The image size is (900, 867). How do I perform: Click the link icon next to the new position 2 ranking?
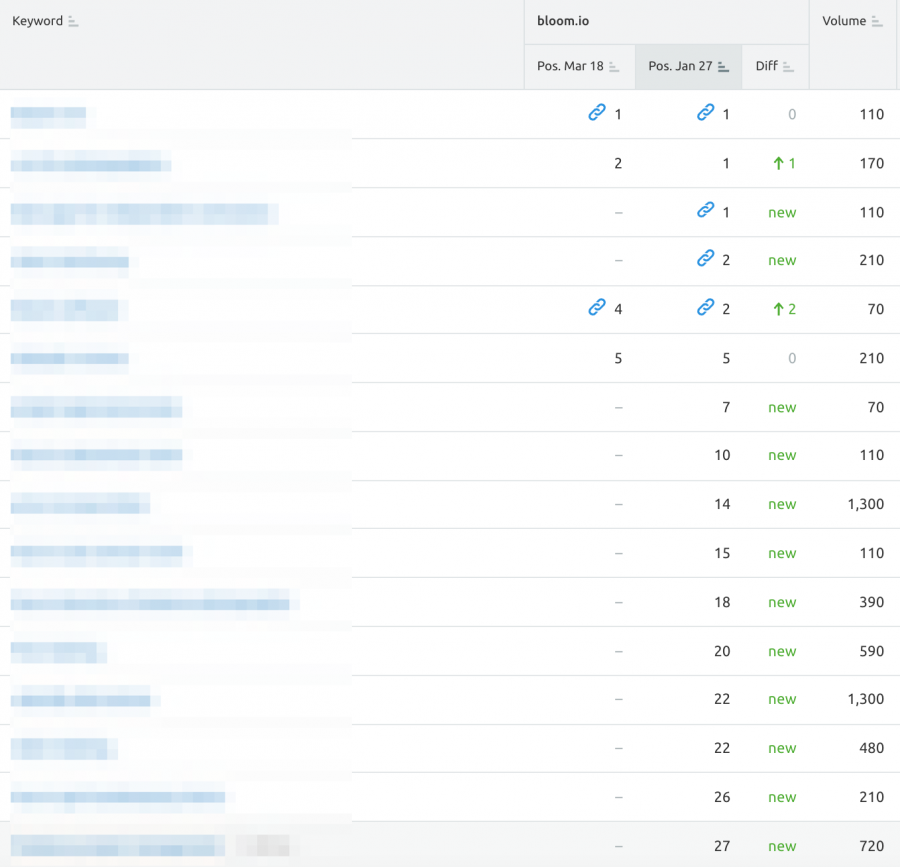tap(706, 260)
